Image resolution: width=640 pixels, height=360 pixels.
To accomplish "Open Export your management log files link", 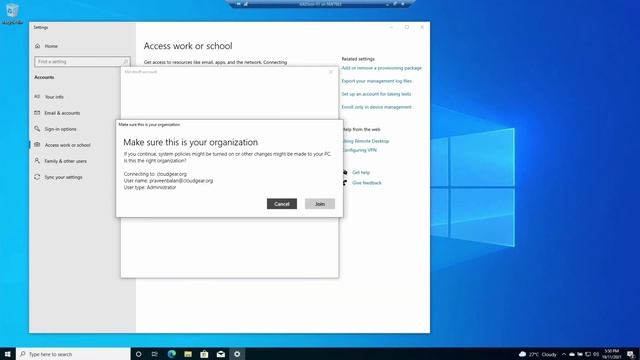I will click(x=376, y=81).
